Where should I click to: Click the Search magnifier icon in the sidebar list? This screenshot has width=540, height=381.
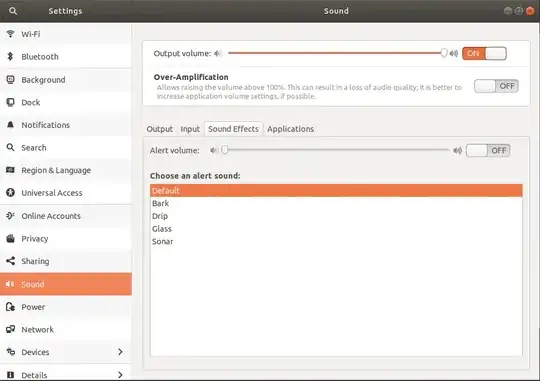pos(10,147)
